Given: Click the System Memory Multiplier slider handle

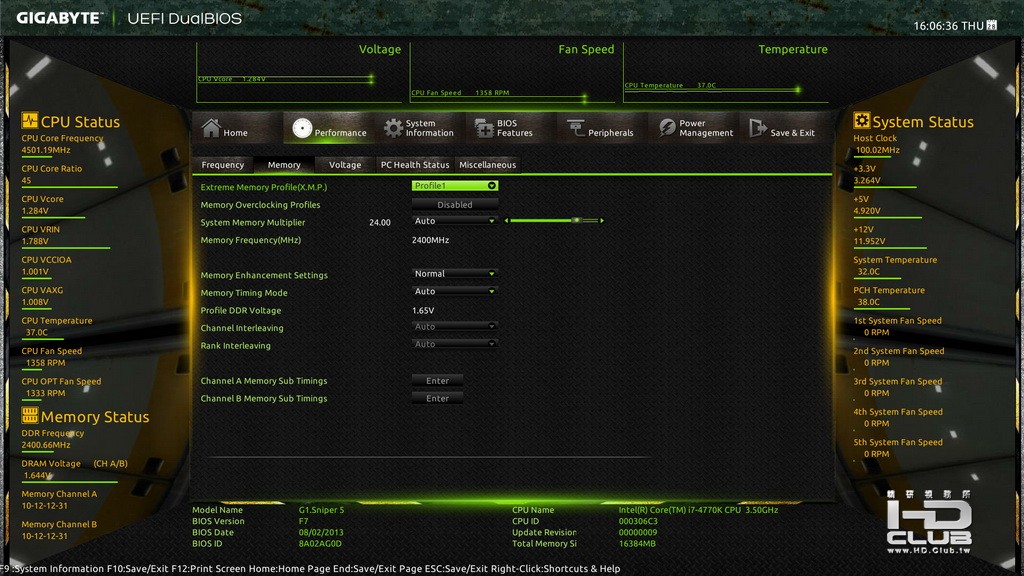Looking at the screenshot, I should click(576, 221).
